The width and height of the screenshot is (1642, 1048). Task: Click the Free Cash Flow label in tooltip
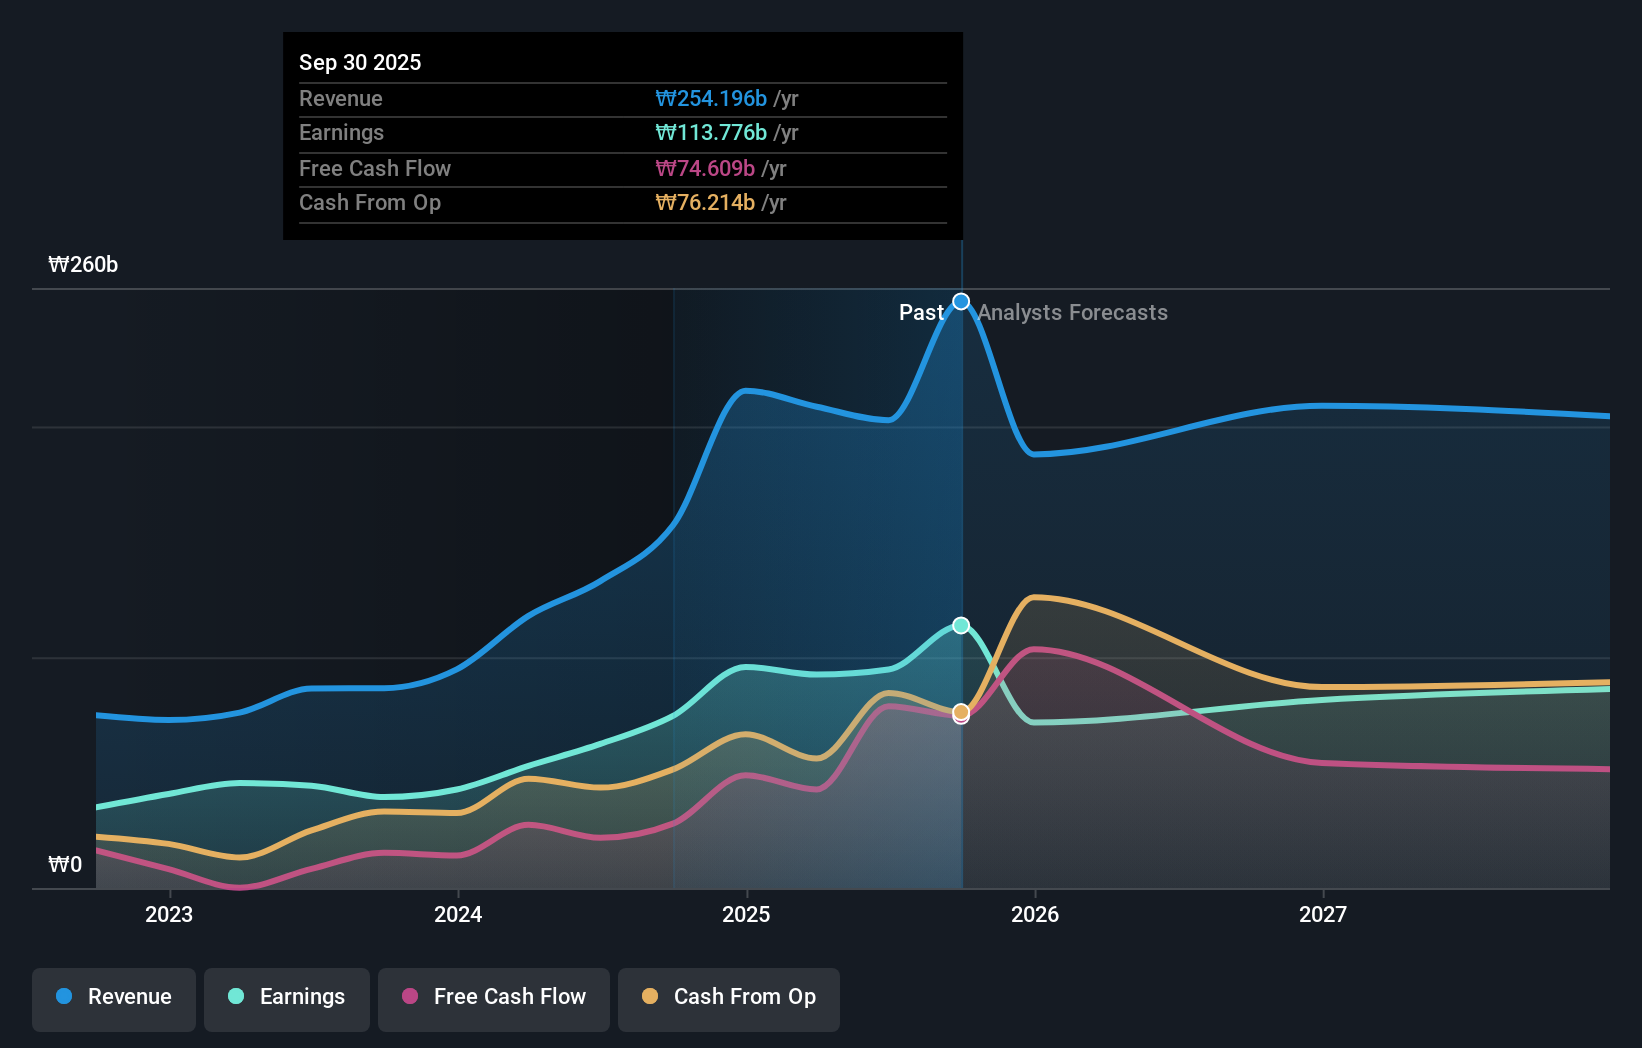pos(375,169)
